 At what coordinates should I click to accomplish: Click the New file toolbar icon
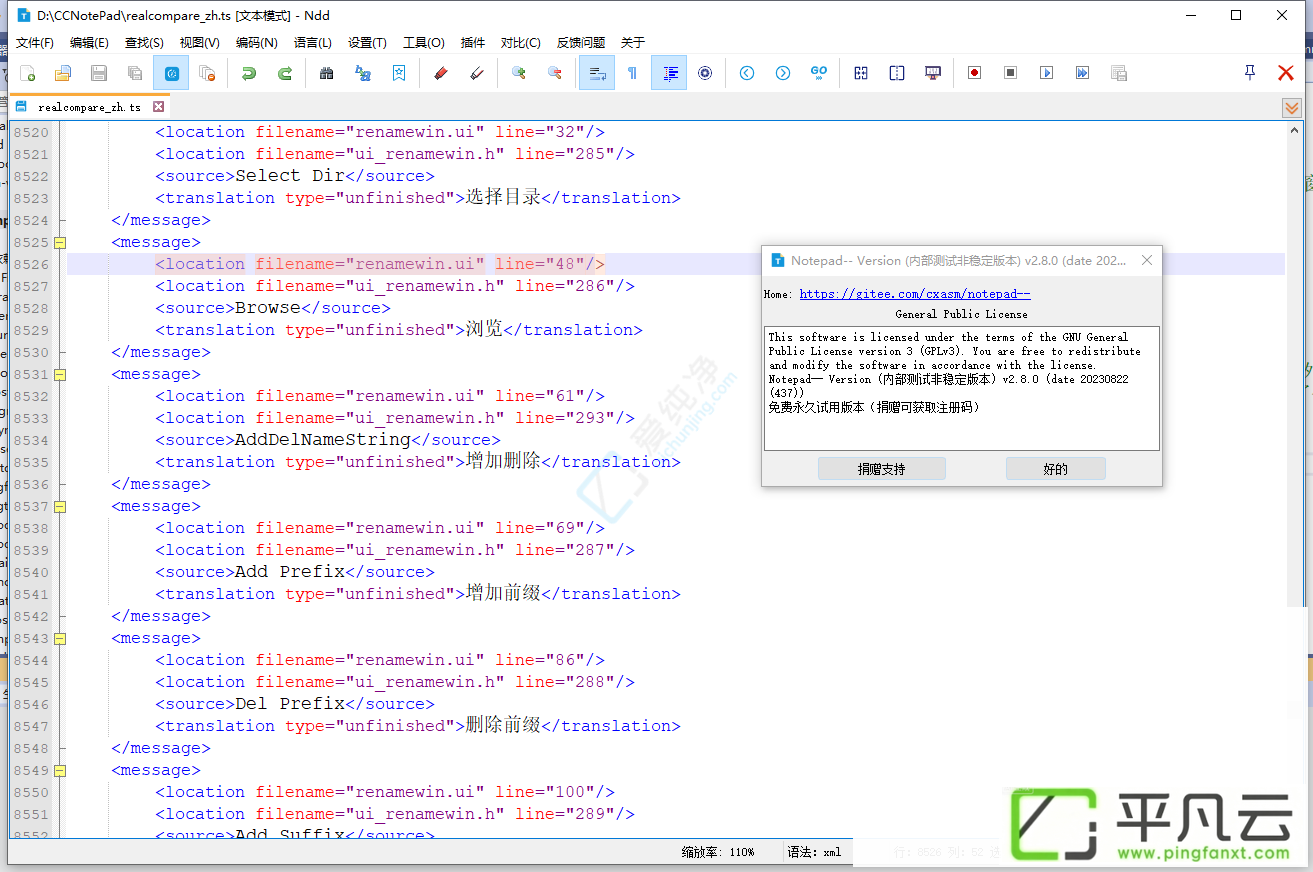point(27,73)
